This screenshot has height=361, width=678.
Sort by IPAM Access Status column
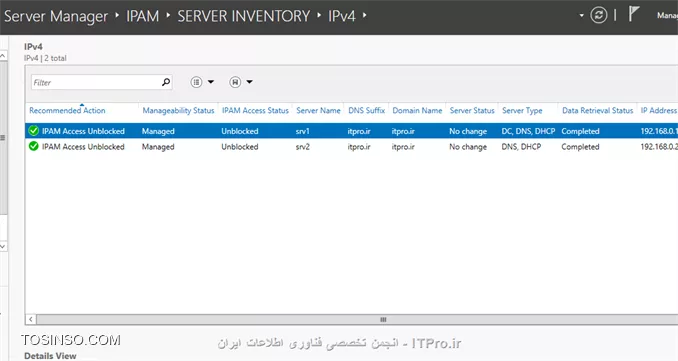[x=255, y=110]
